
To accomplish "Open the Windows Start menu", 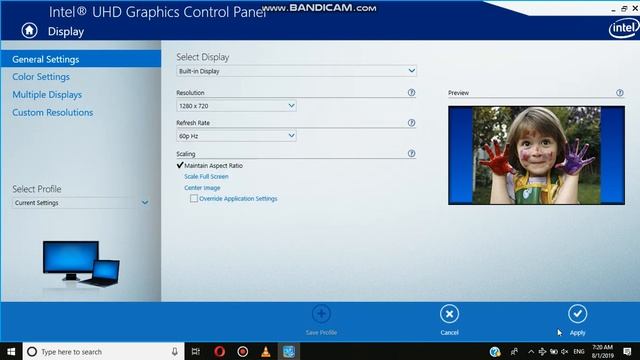I will point(11,351).
